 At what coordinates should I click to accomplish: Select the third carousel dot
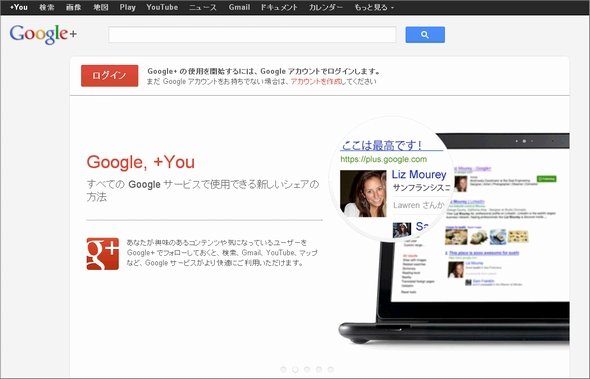307,369
